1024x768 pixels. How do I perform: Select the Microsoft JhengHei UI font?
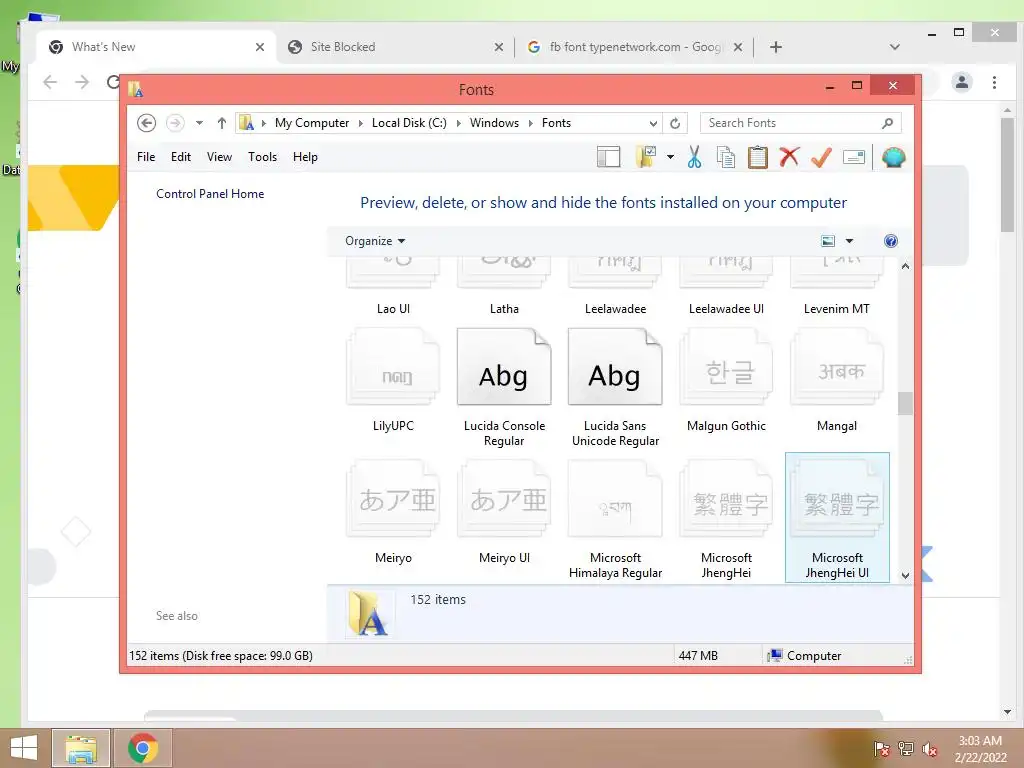837,517
